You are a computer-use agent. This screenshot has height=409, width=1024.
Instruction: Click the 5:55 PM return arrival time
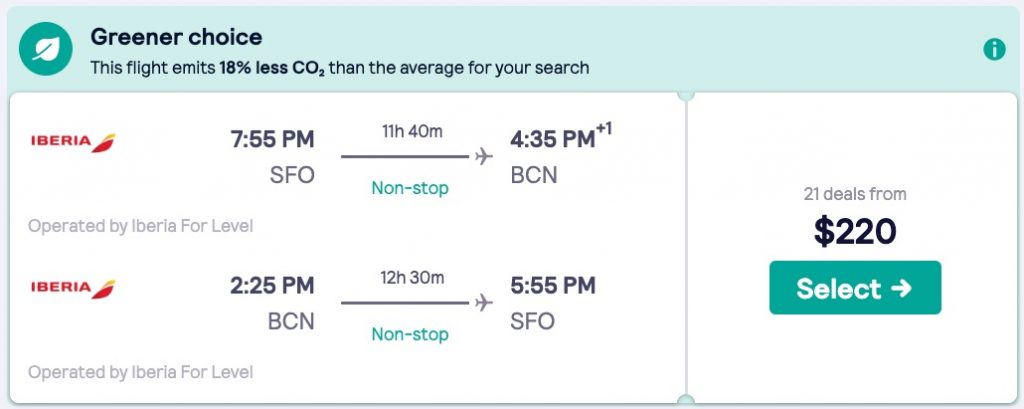coord(551,286)
